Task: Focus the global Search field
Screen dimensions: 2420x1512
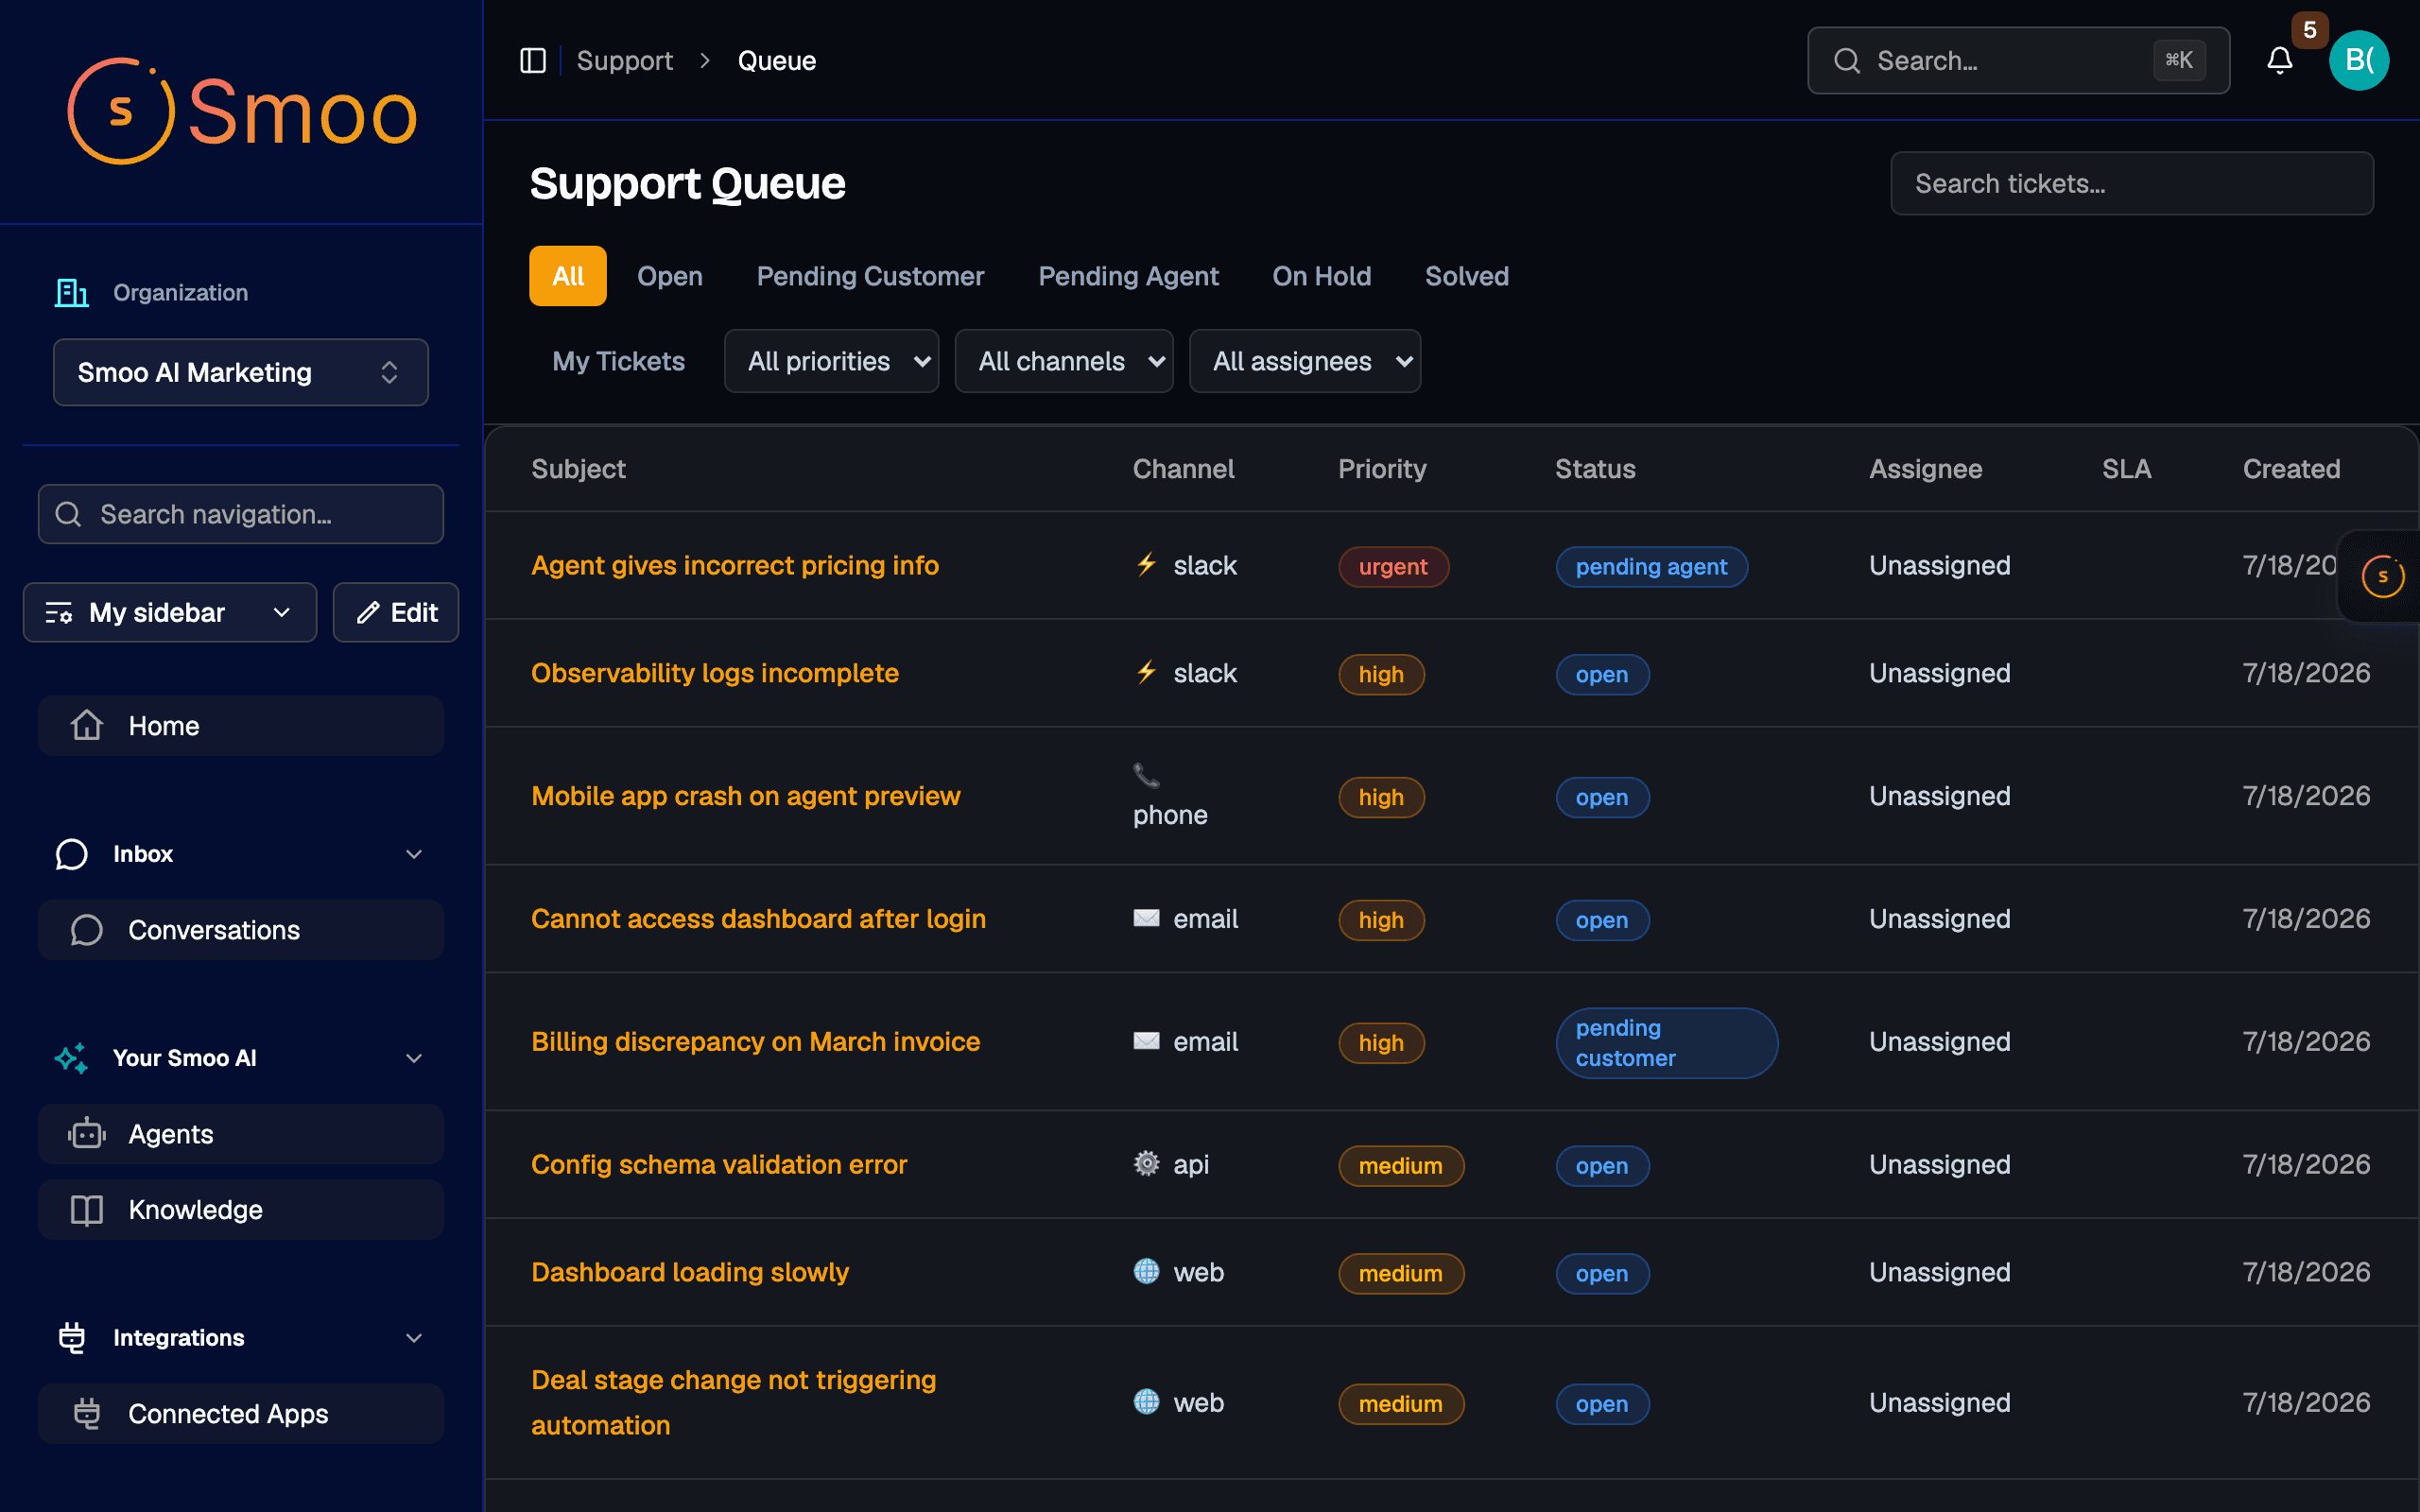Action: tap(2018, 61)
